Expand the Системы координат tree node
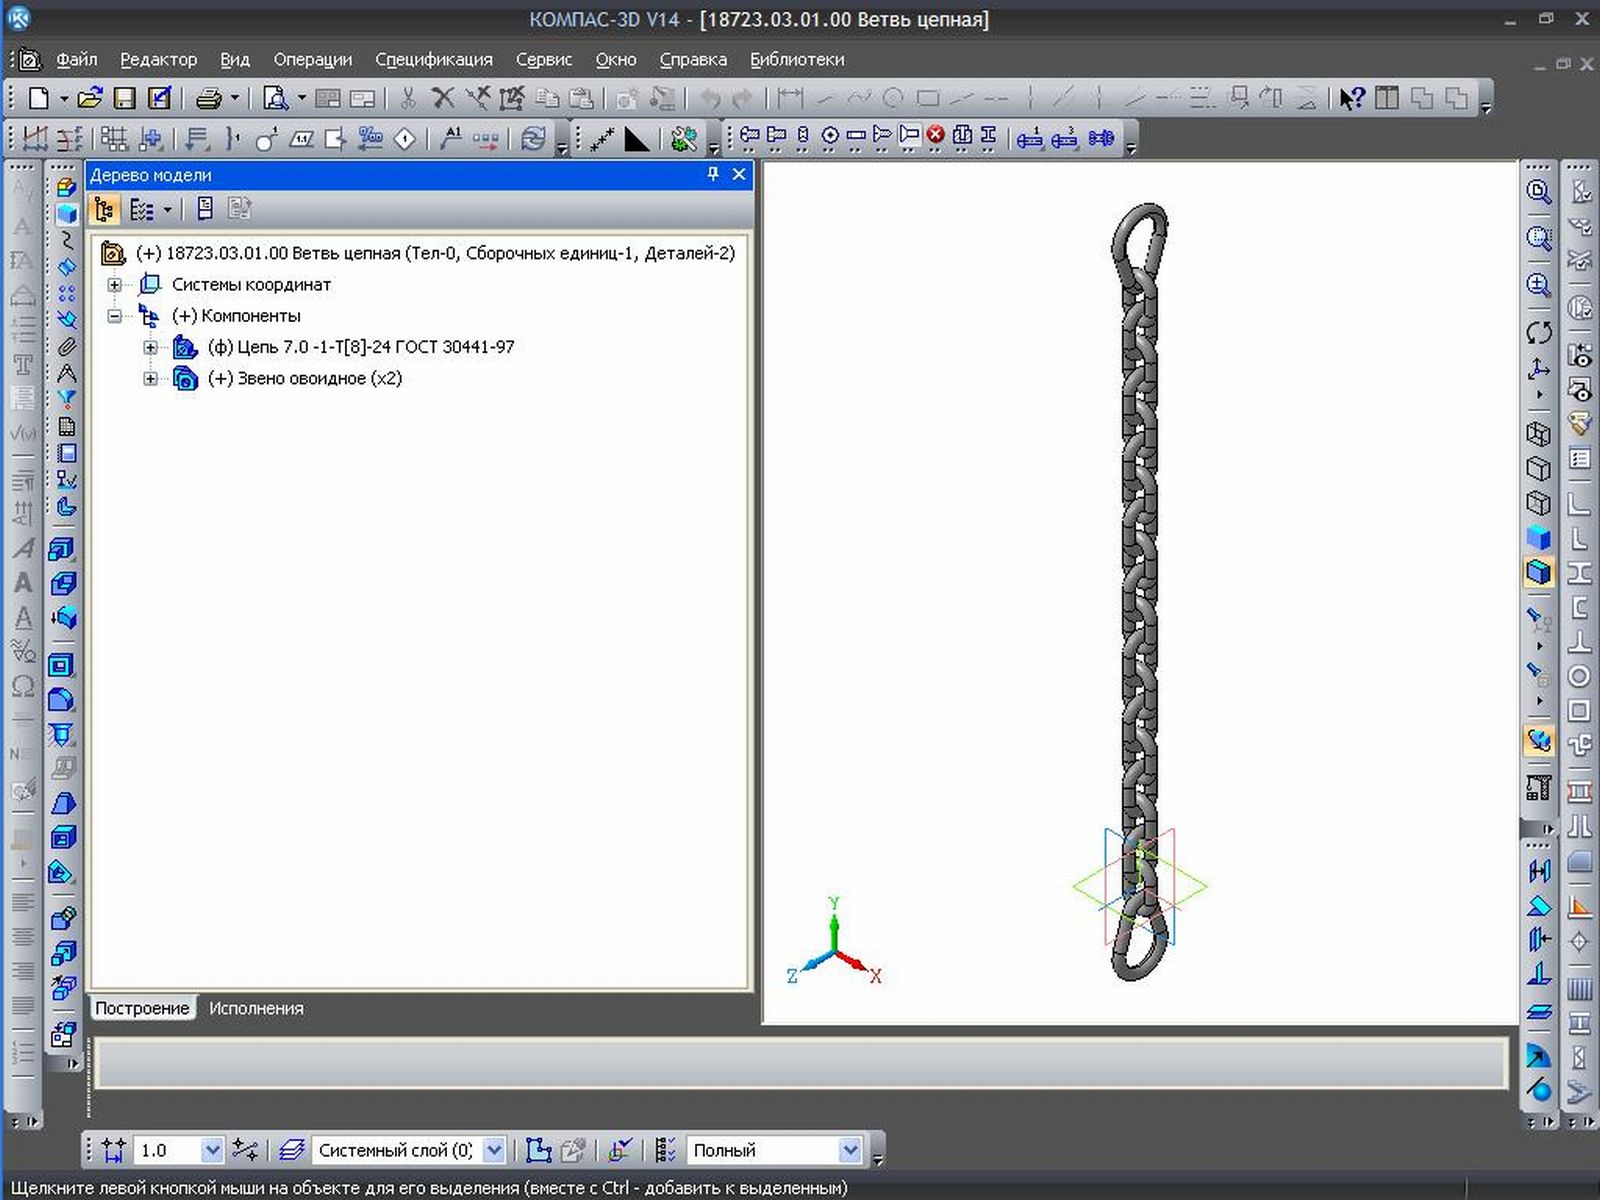 (x=115, y=285)
